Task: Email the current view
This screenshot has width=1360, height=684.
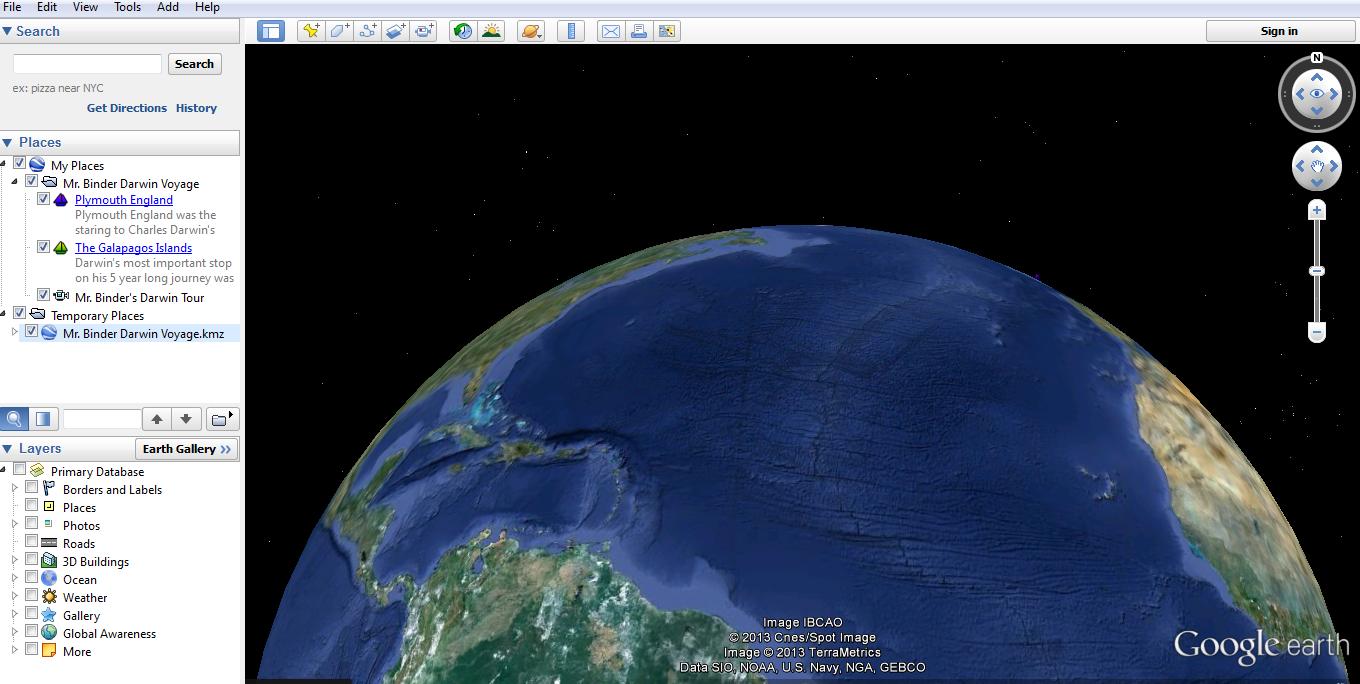Action: (611, 31)
